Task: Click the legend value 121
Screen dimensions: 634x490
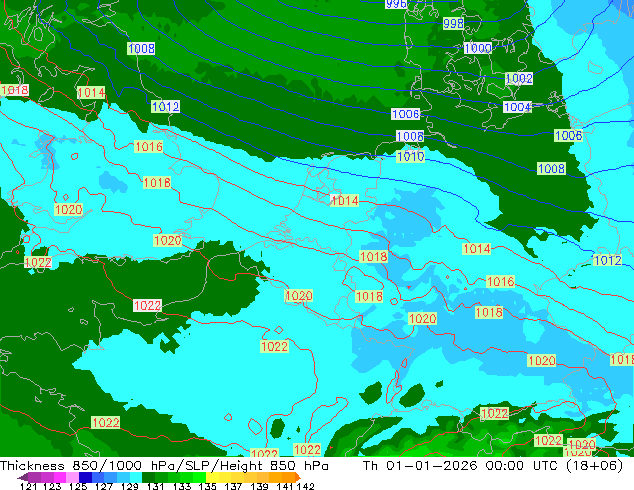Action: pos(29,486)
